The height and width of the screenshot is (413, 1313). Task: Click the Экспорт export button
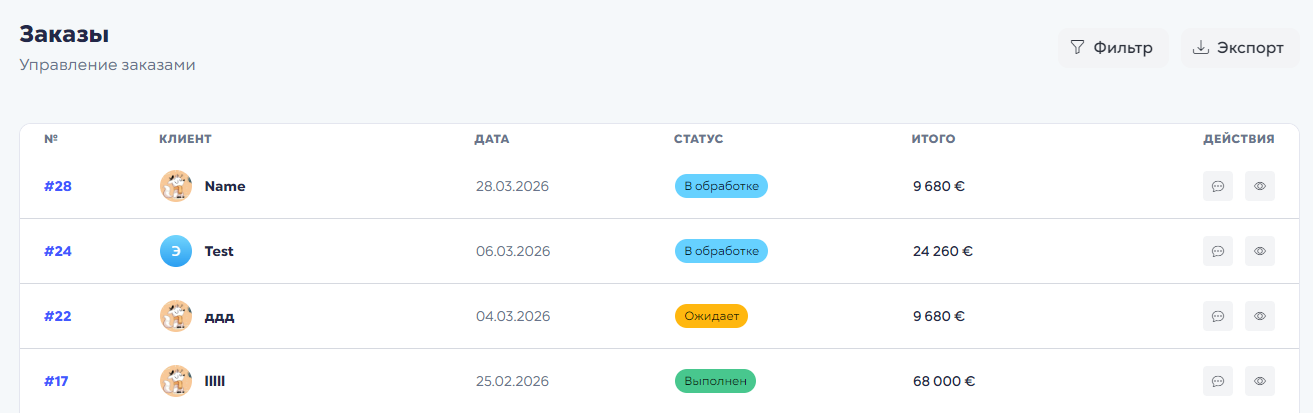tap(1239, 48)
